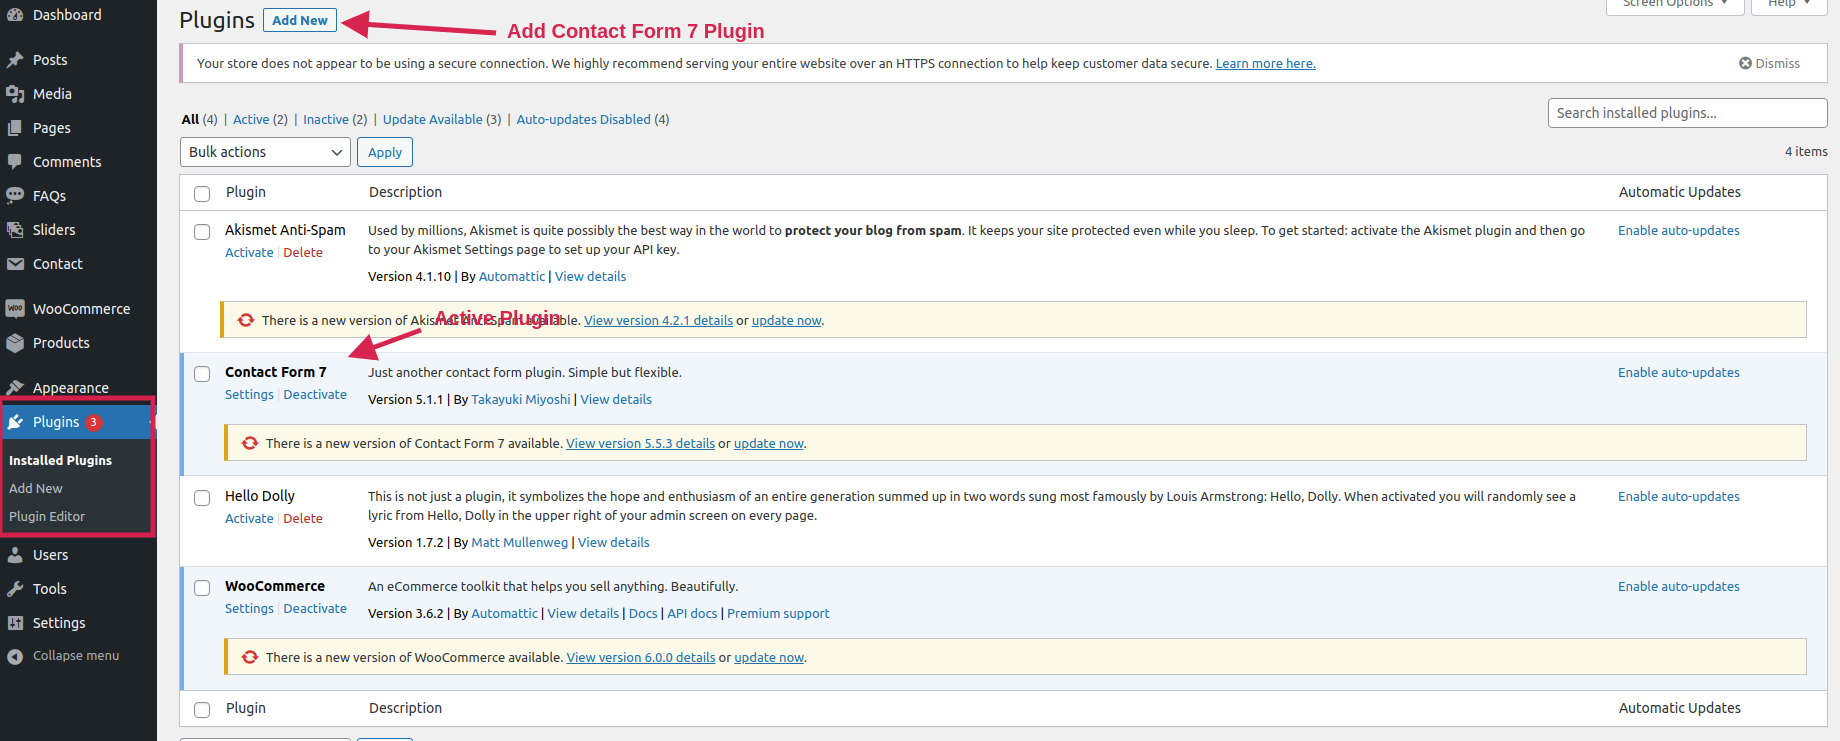The height and width of the screenshot is (741, 1840).
Task: Click the Appearance paintbrush icon
Action: [x=15, y=388]
